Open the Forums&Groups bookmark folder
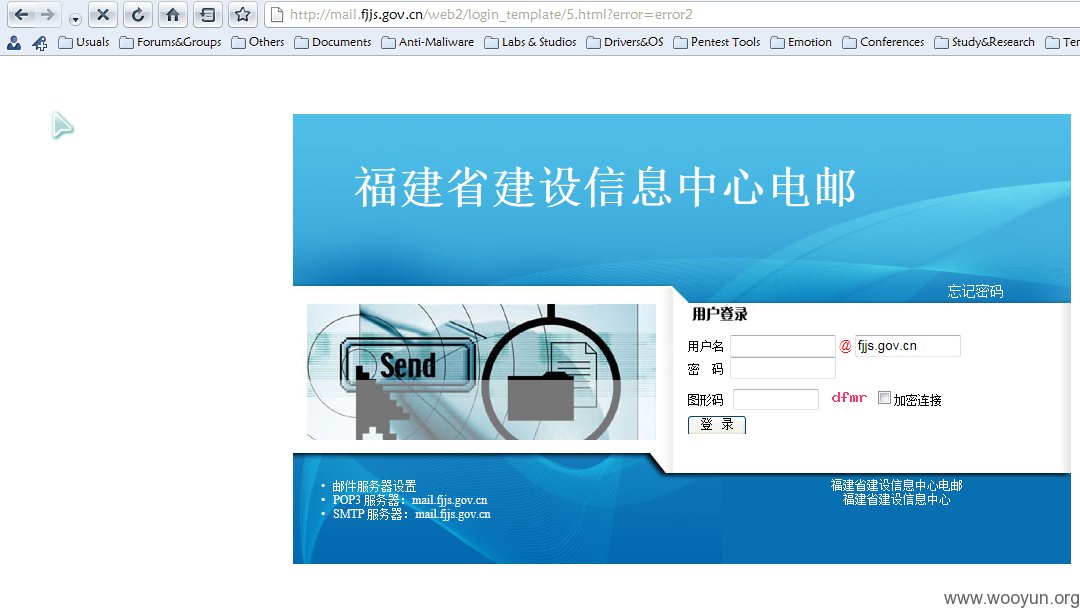The height and width of the screenshot is (608, 1080). pyautogui.click(x=170, y=42)
